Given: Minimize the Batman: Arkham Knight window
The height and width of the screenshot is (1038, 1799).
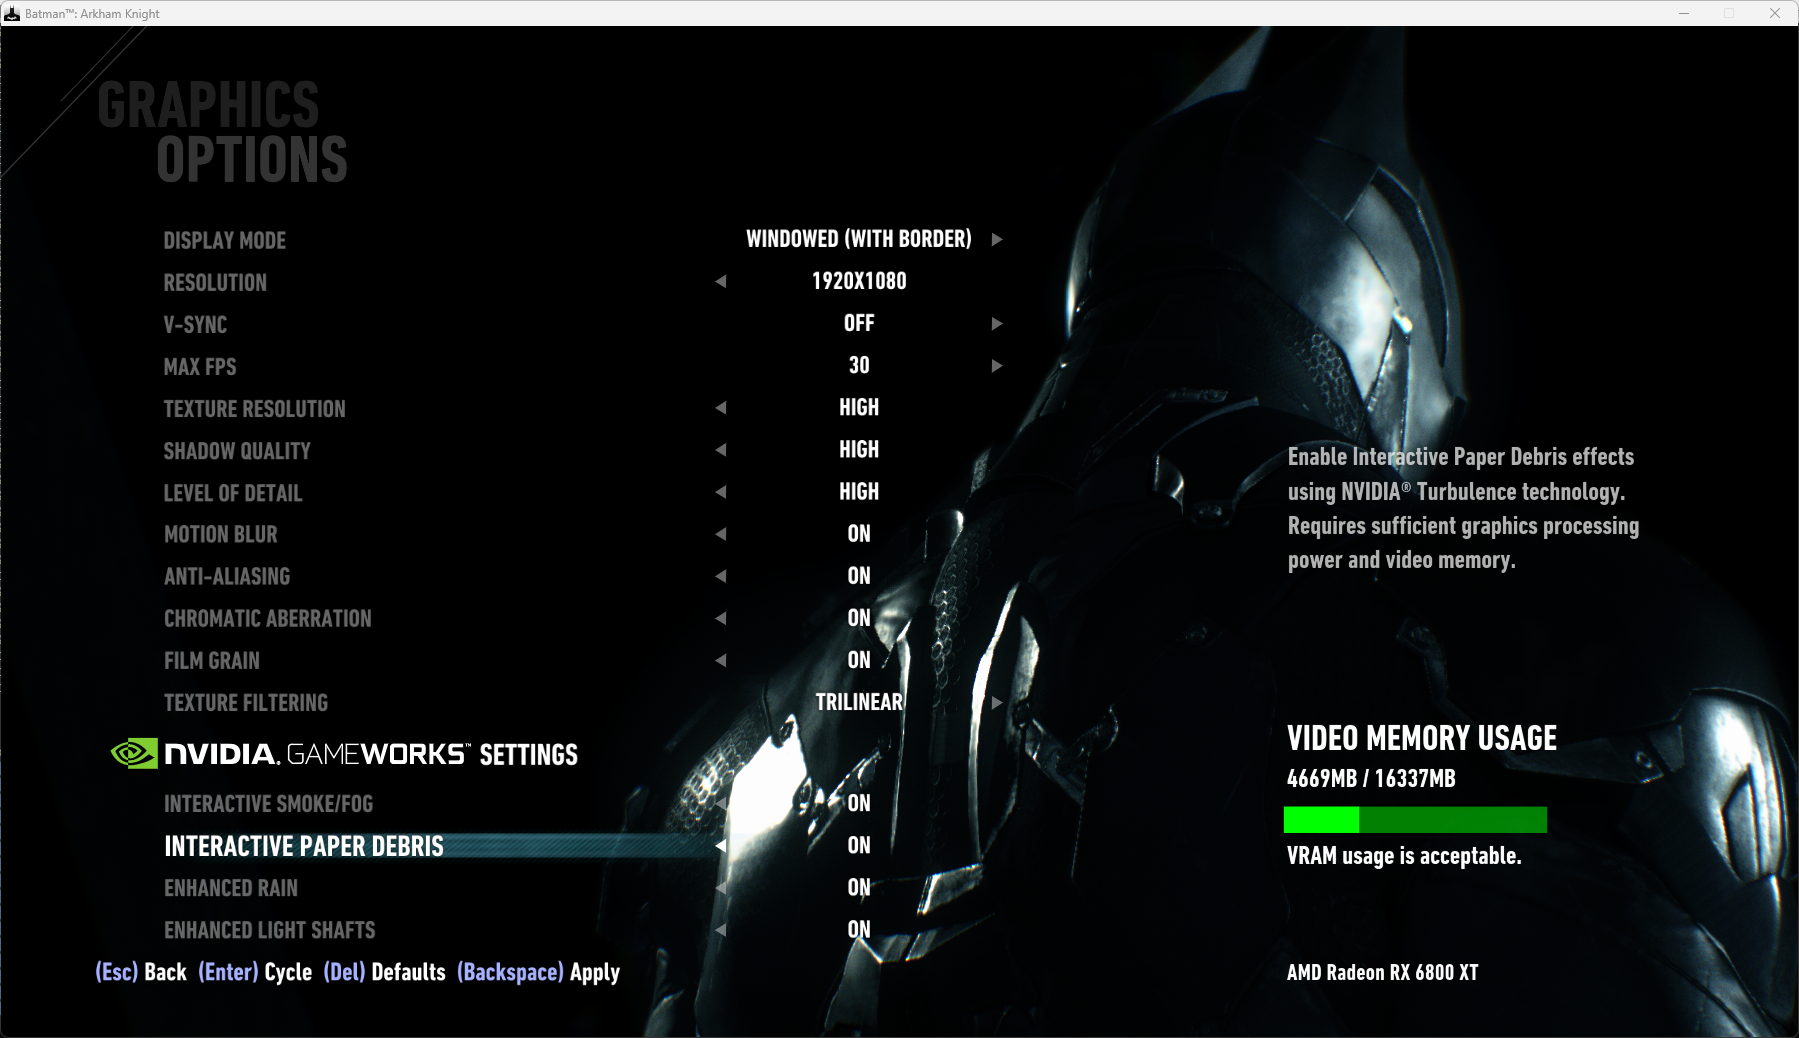Looking at the screenshot, I should coord(1684,13).
